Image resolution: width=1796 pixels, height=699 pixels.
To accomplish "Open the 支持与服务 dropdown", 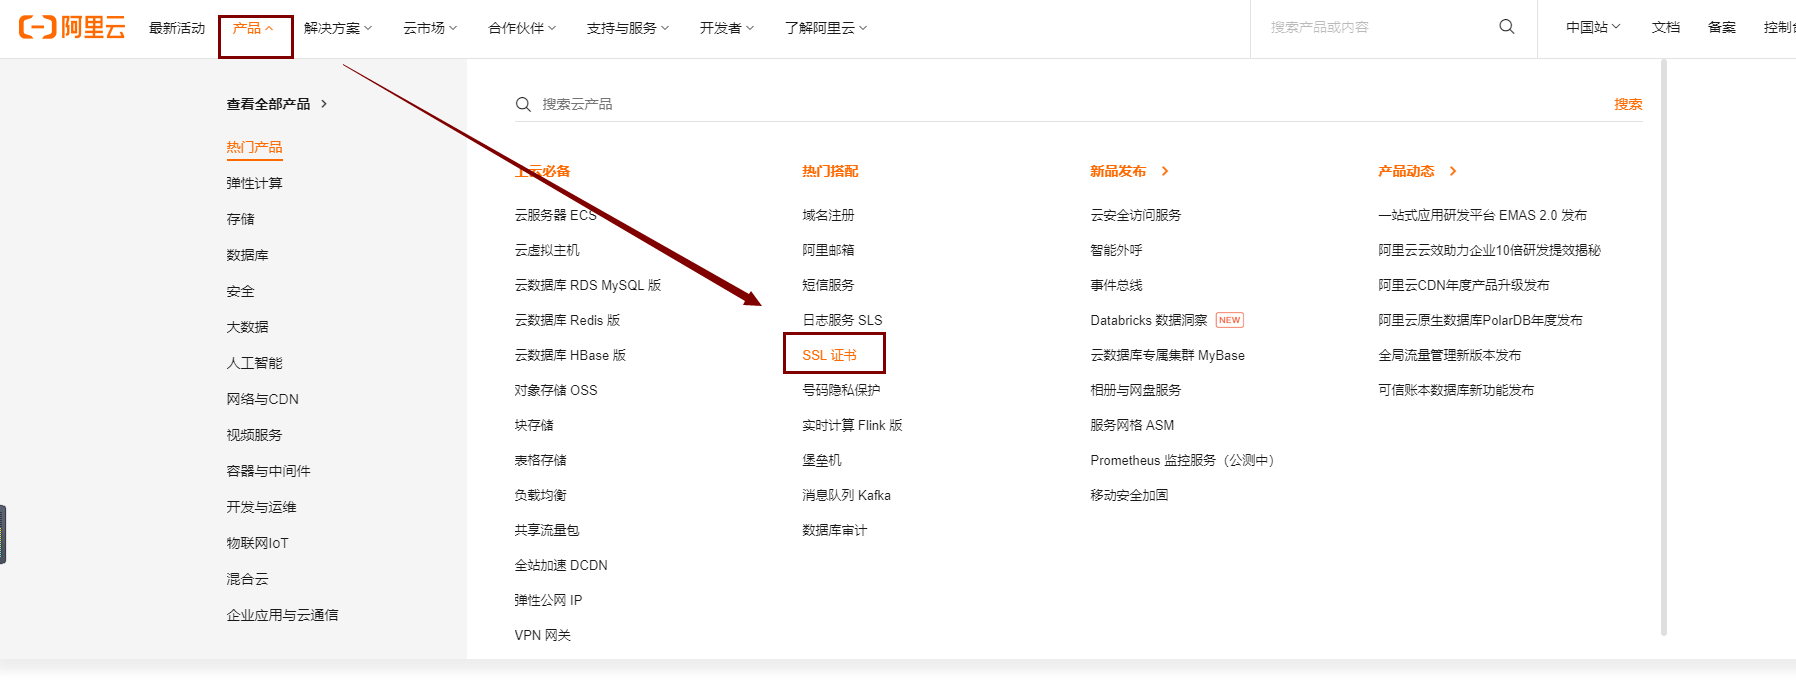I will (x=627, y=28).
